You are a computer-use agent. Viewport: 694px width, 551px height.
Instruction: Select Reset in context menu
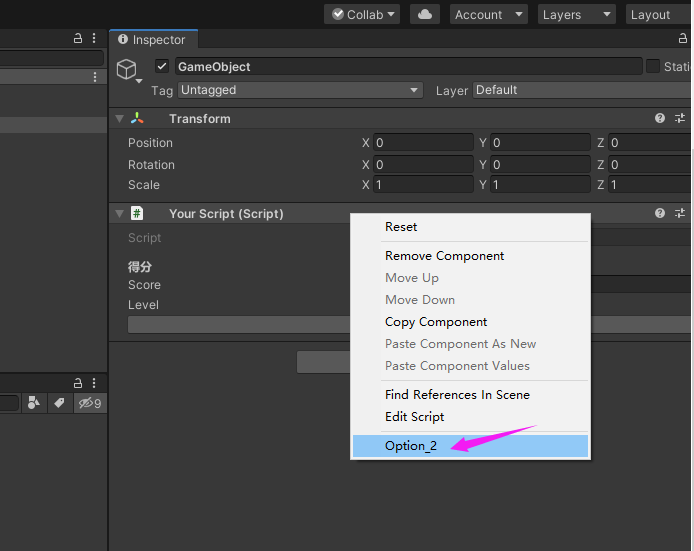pos(470,227)
